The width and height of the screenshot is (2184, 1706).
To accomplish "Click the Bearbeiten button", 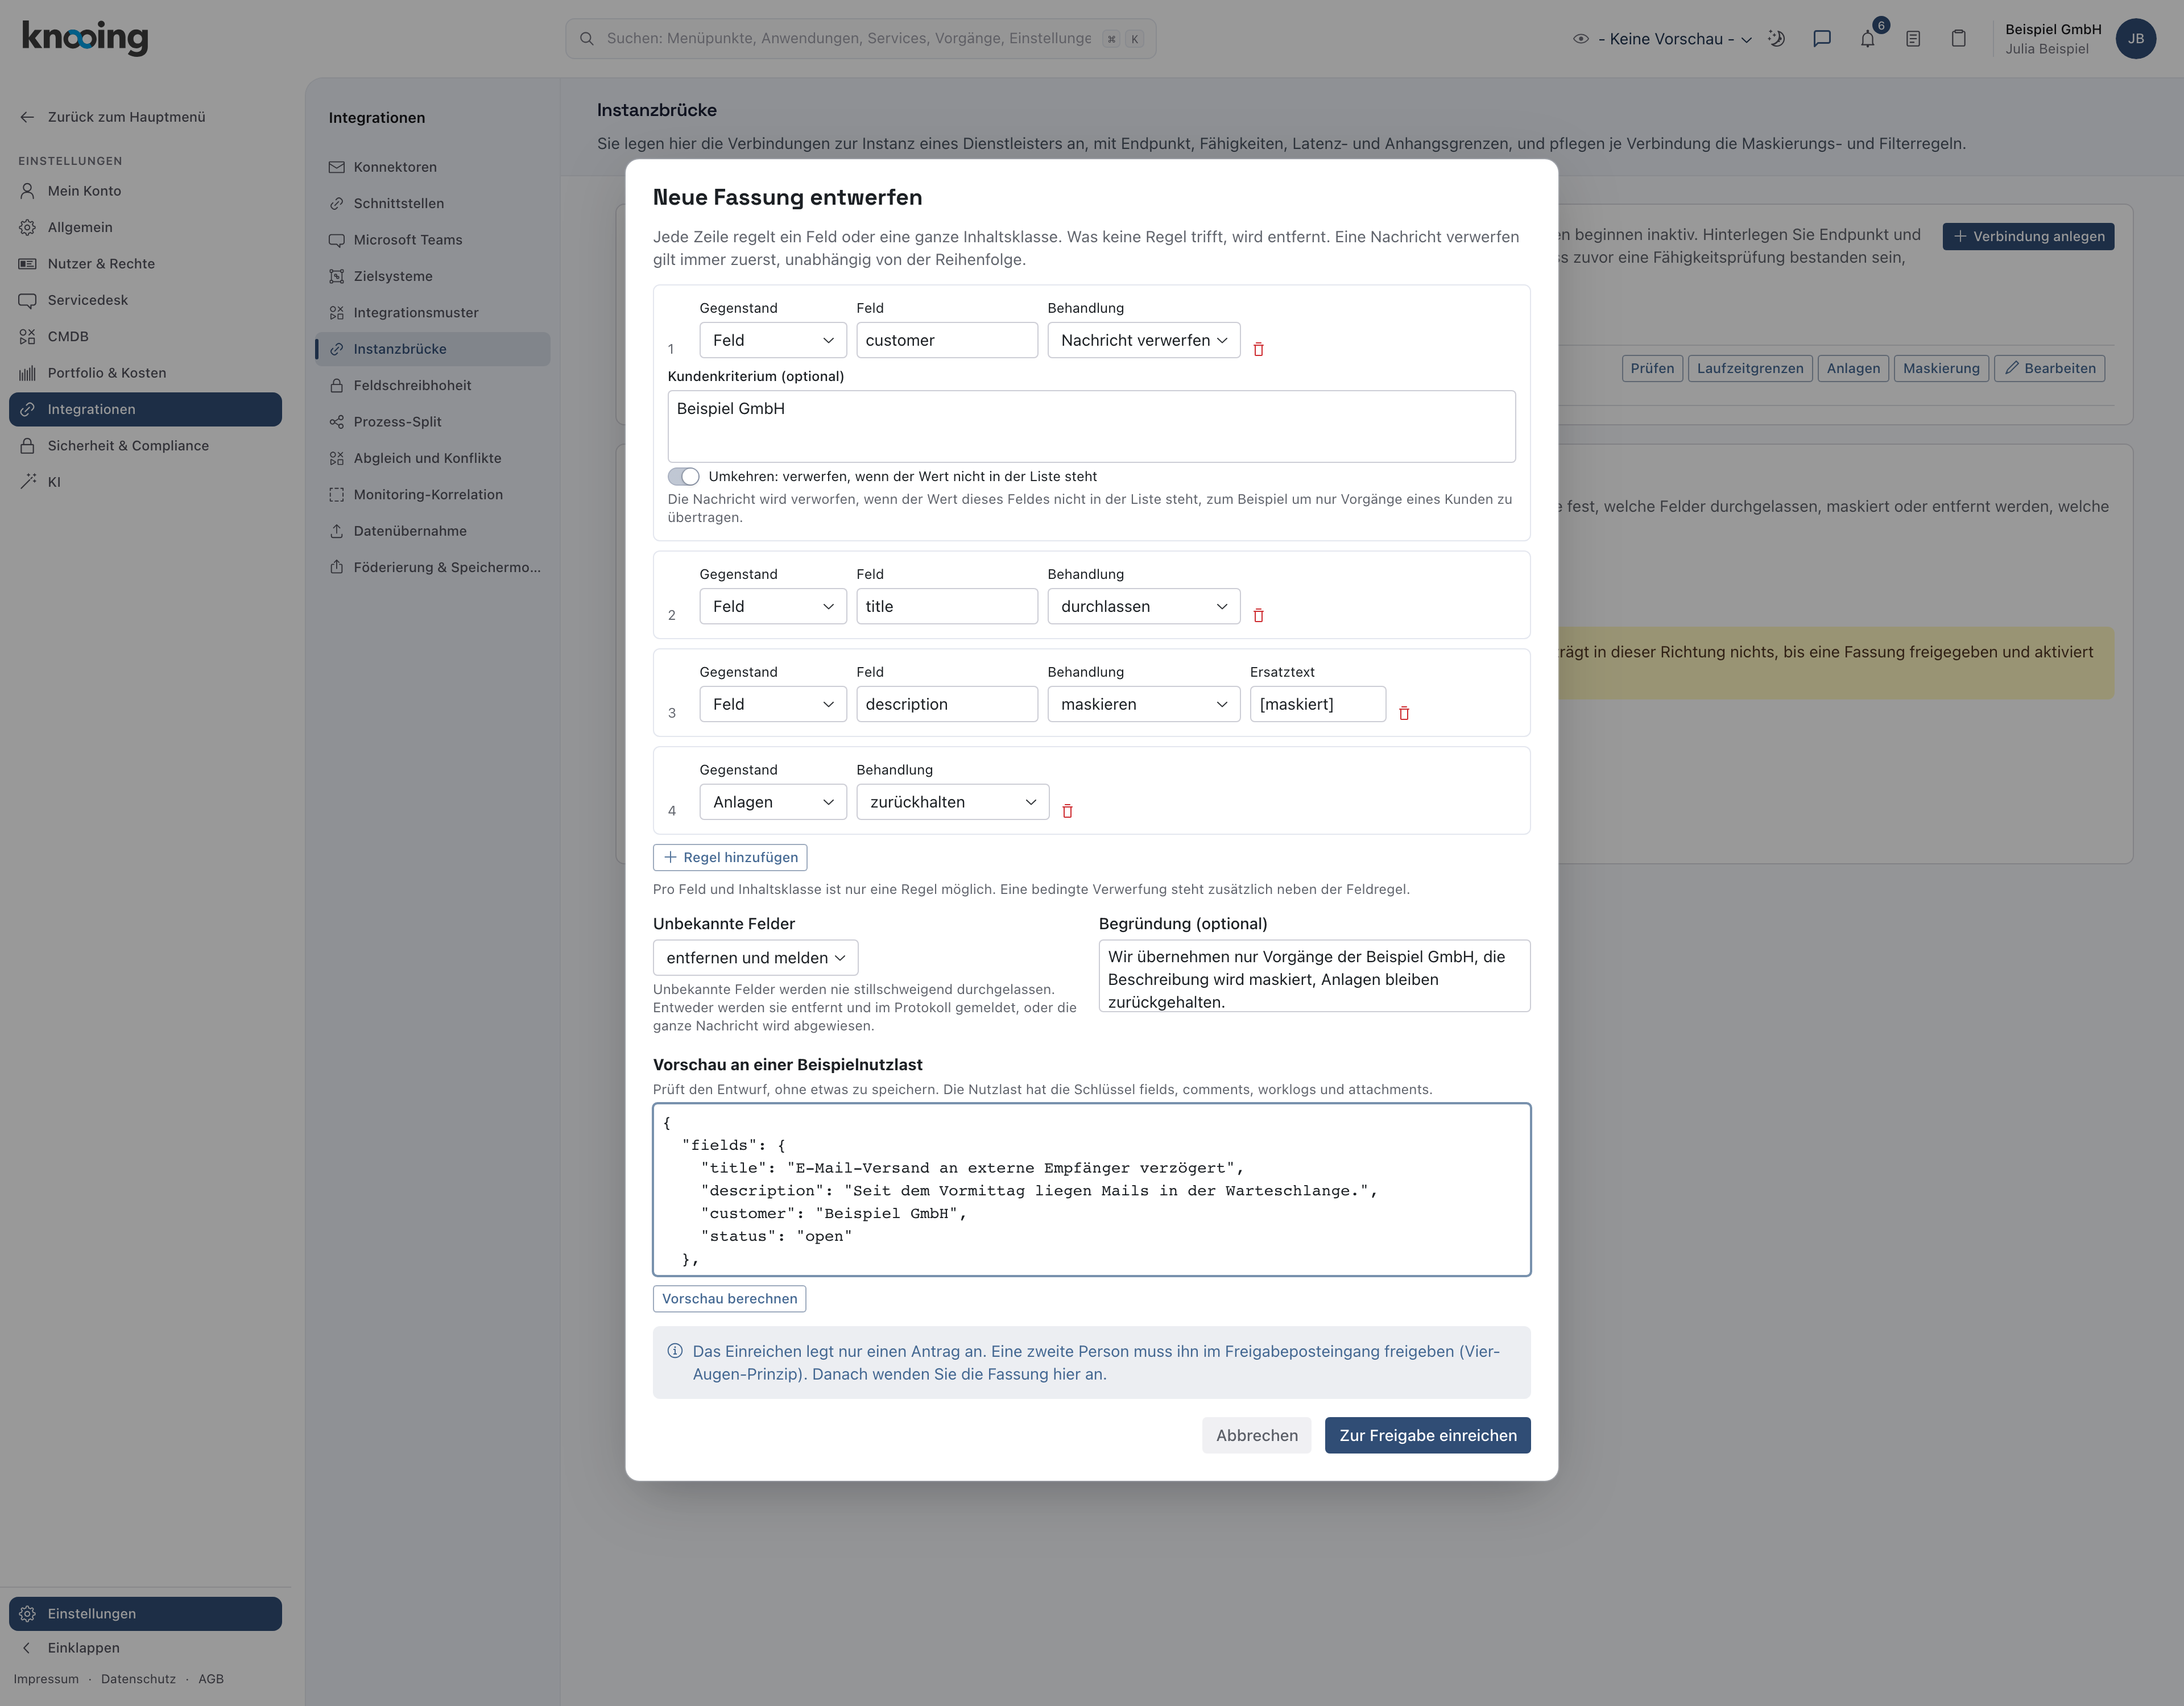I will point(2050,368).
